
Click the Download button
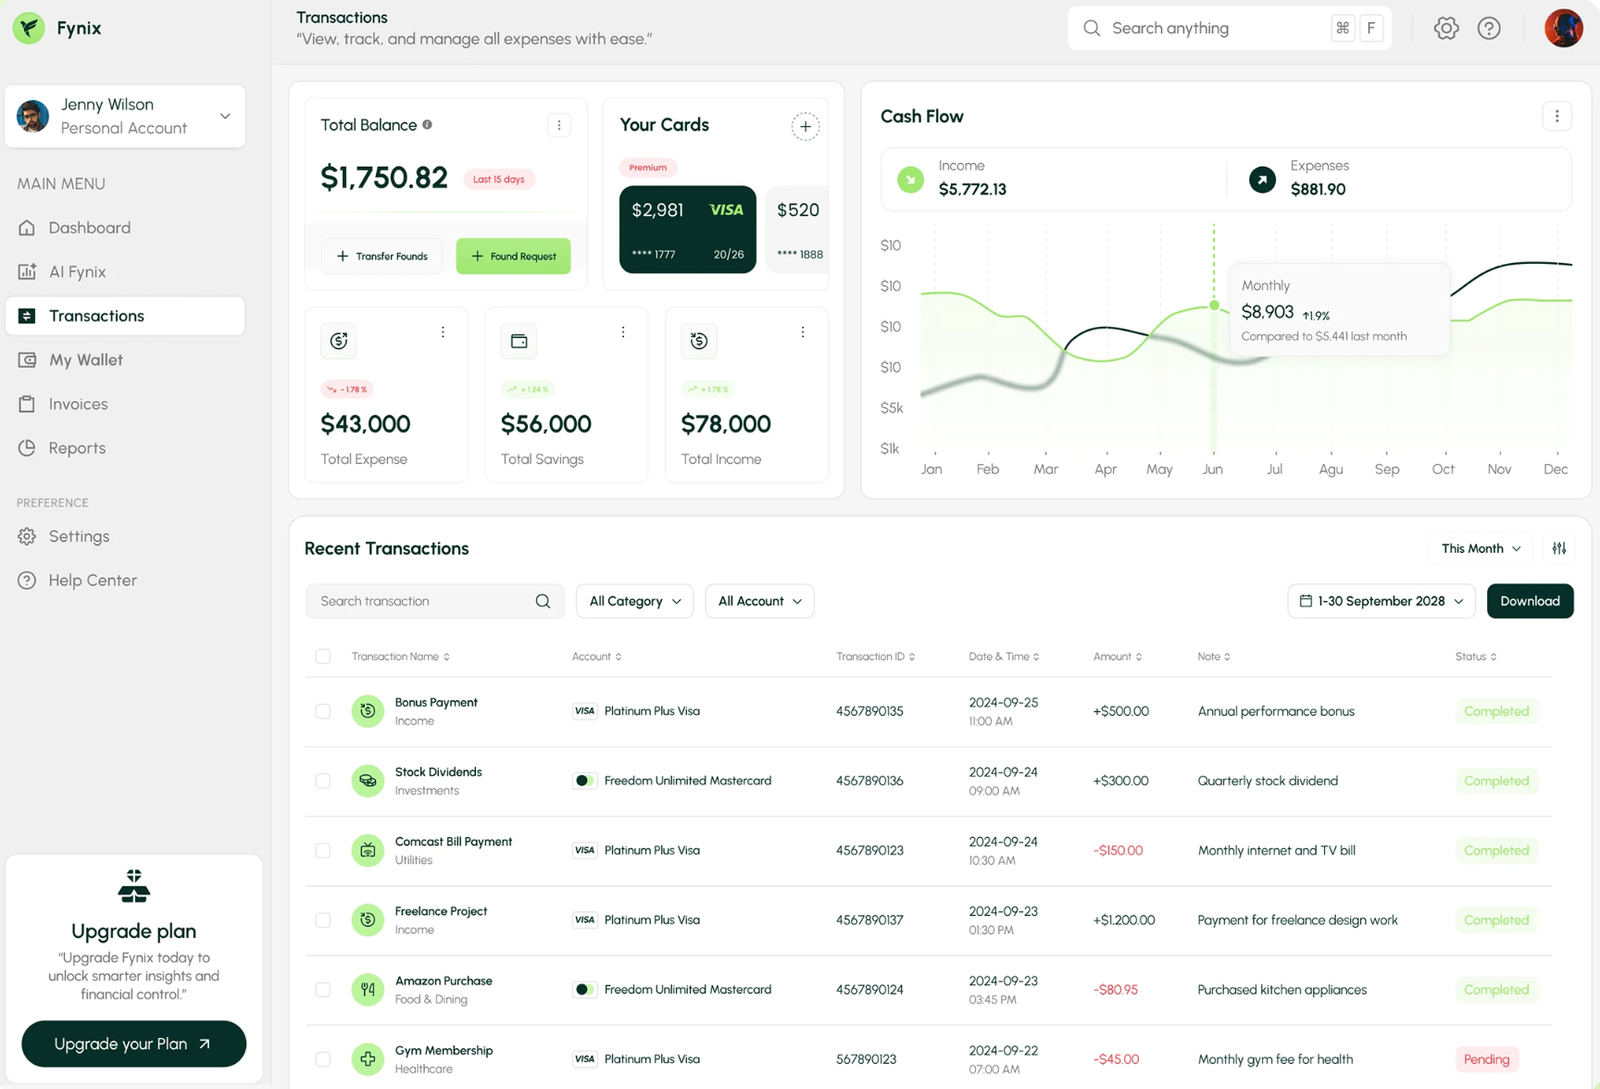[1530, 601]
